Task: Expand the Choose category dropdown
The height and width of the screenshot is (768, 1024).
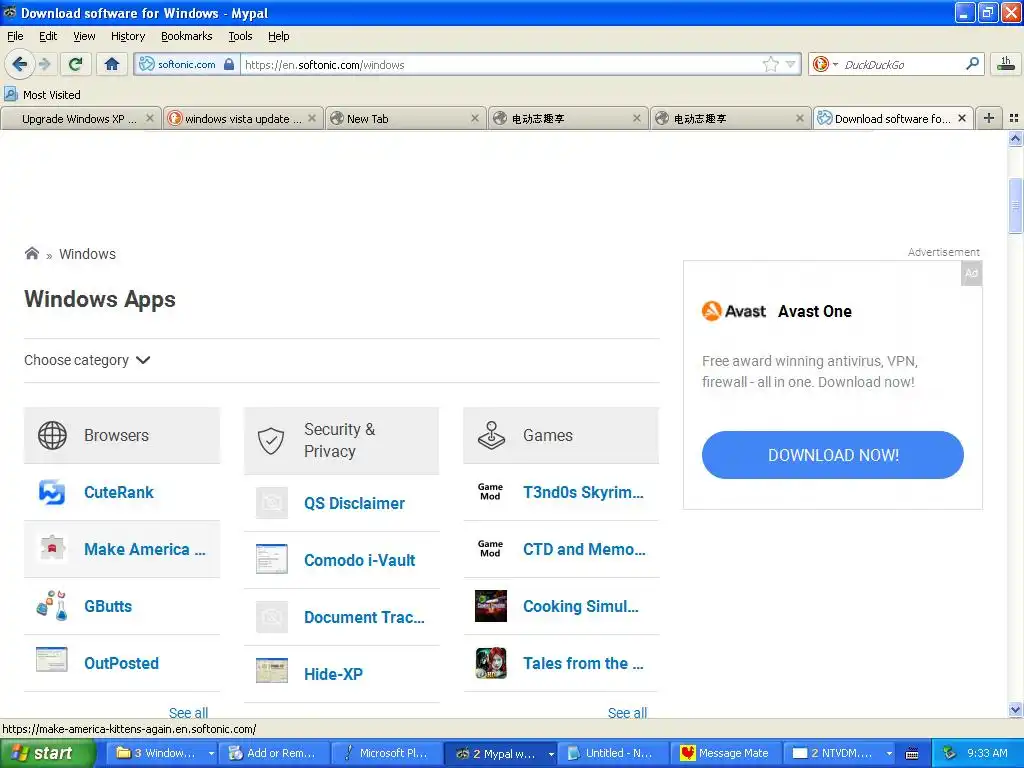Action: click(88, 360)
